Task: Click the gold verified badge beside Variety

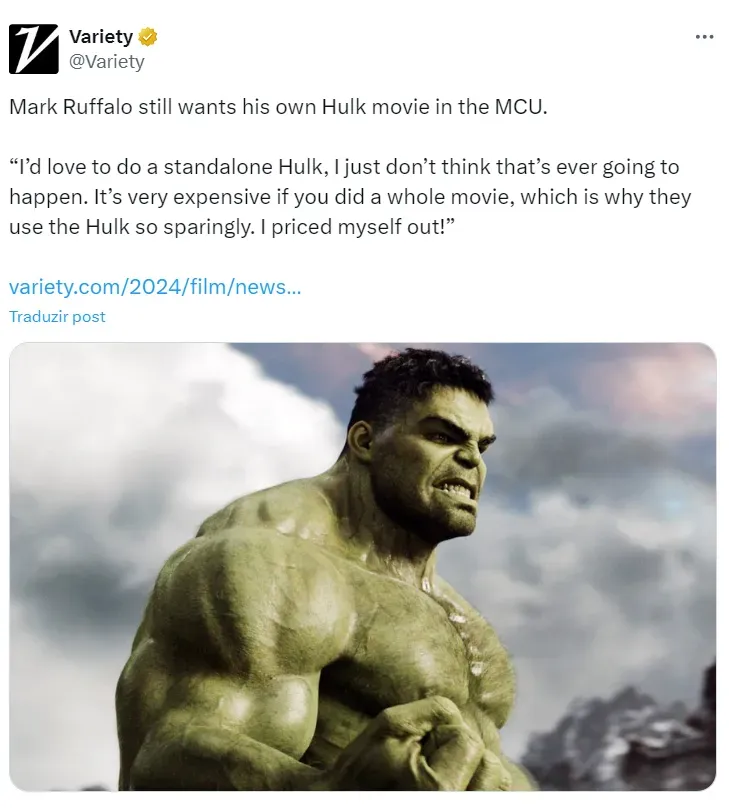Action: coord(148,37)
